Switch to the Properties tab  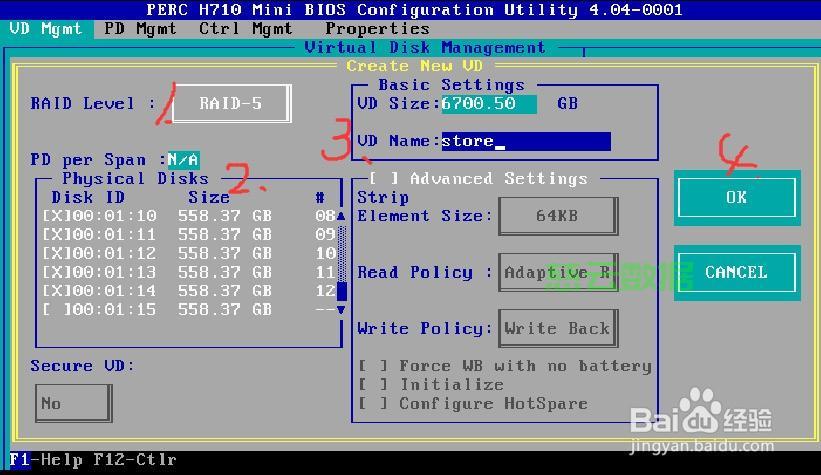point(377,29)
